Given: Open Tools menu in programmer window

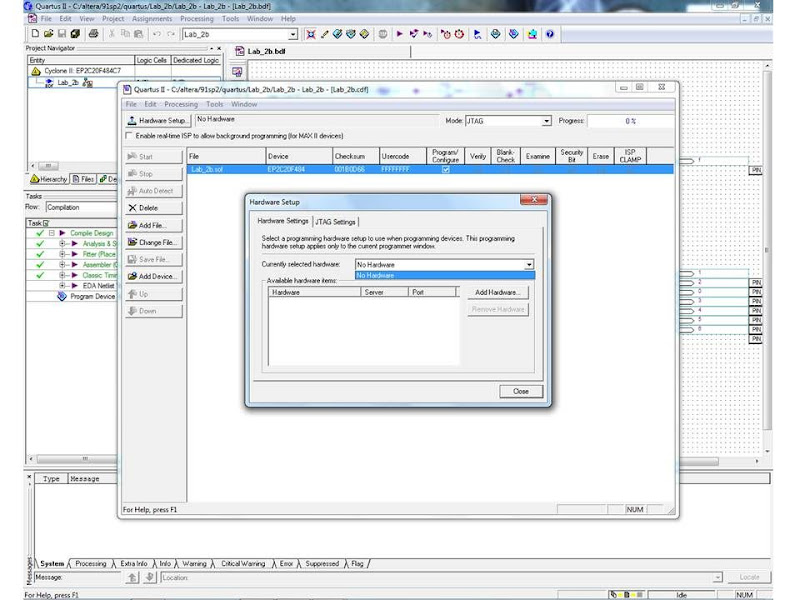Looking at the screenshot, I should (215, 104).
